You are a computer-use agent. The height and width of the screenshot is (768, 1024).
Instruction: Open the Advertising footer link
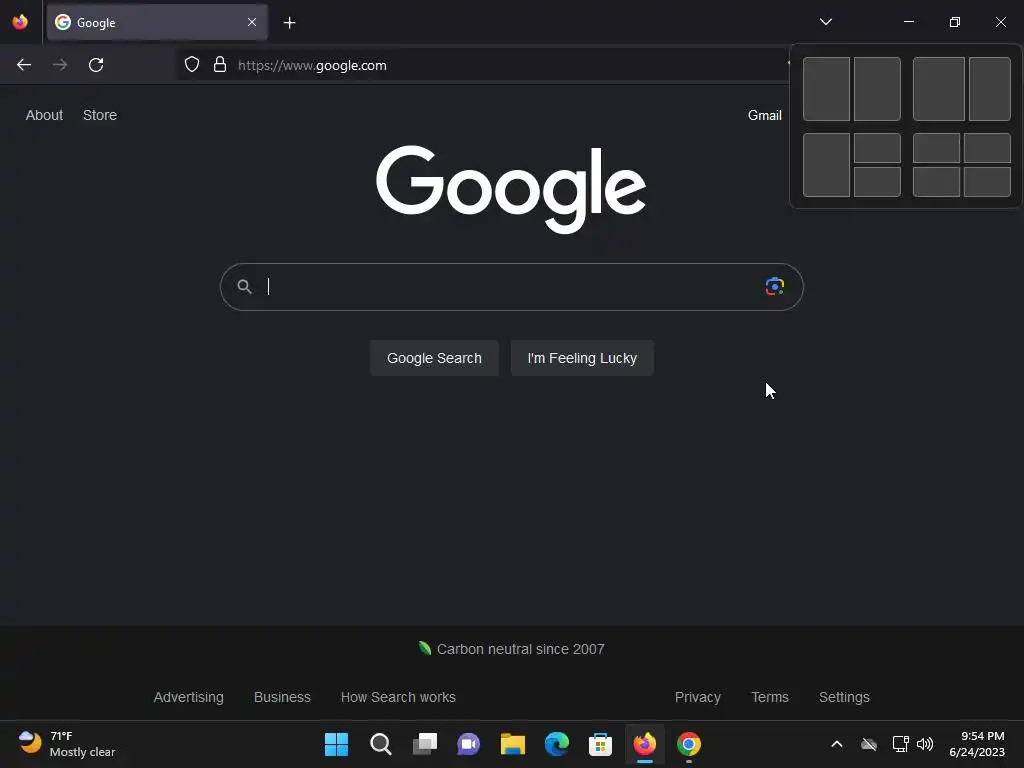point(189,697)
